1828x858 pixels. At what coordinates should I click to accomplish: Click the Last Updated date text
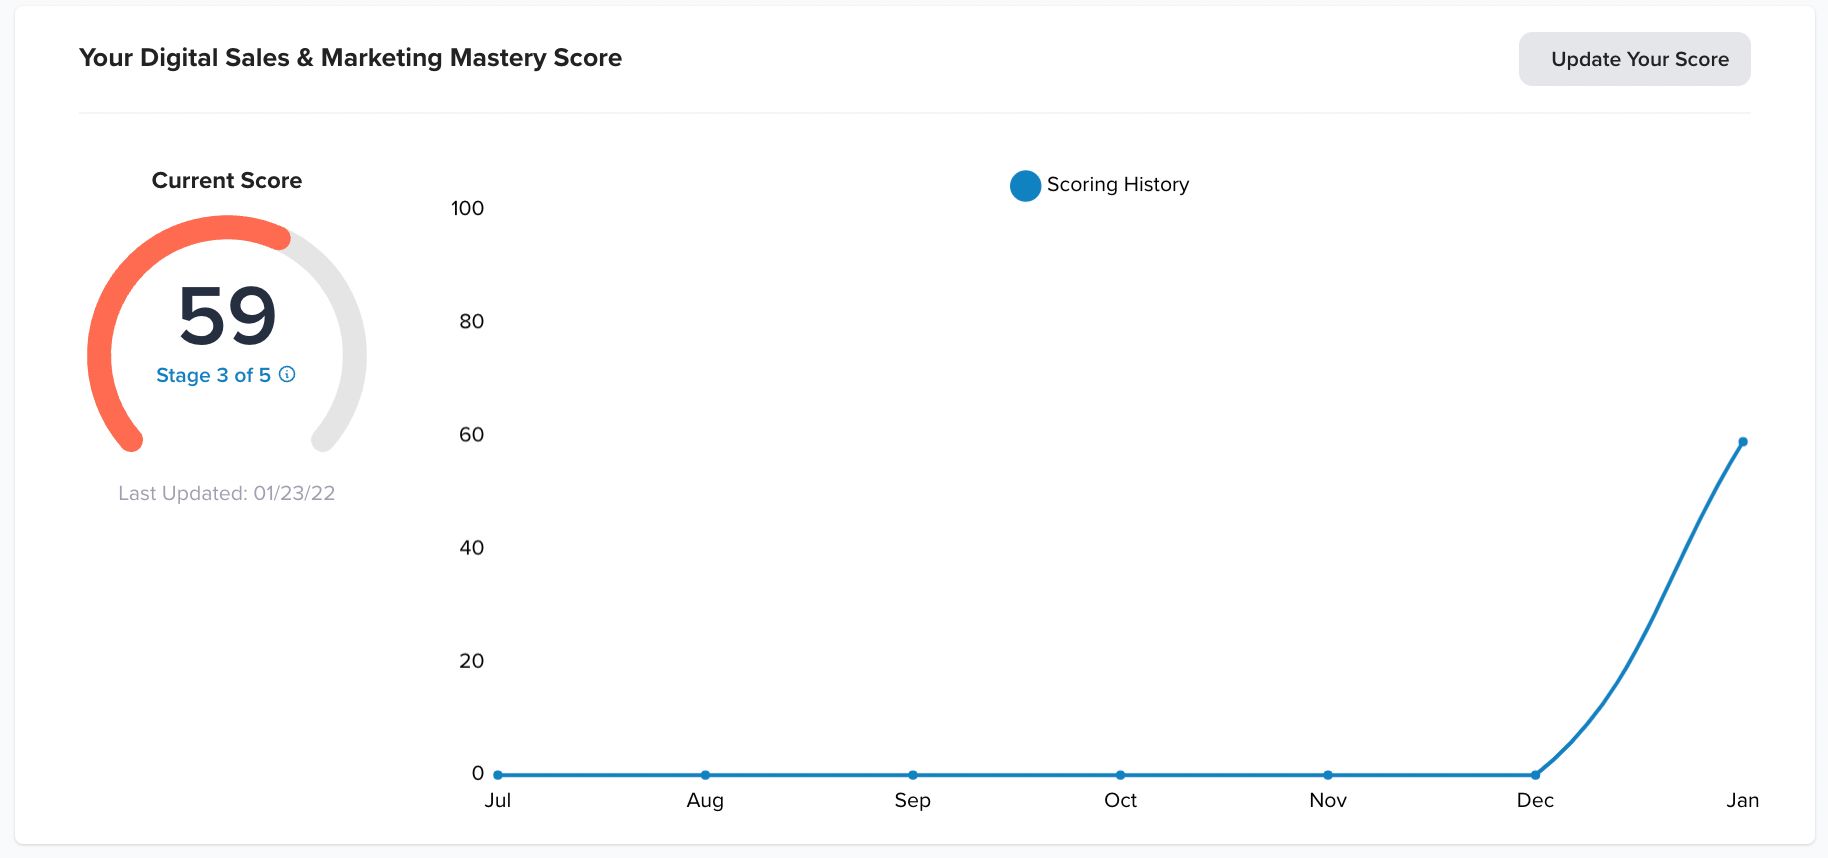pos(227,493)
